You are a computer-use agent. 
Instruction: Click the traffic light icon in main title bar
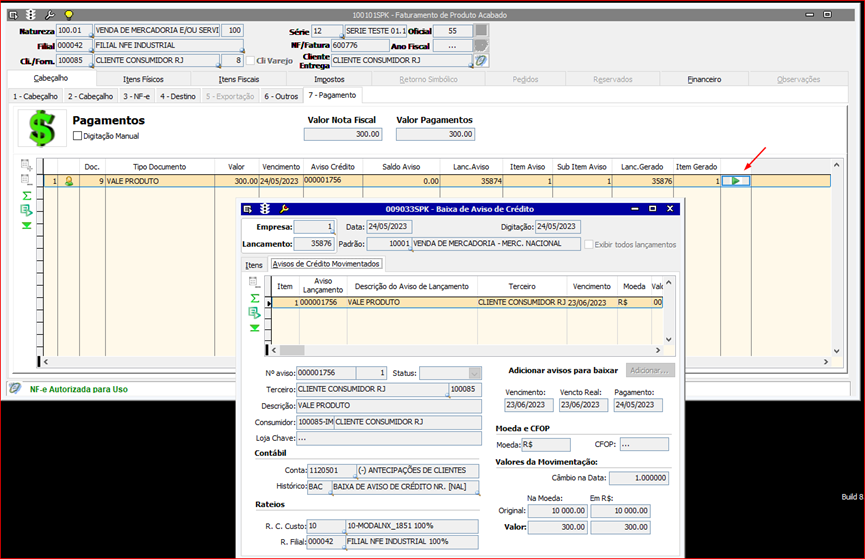pos(30,16)
